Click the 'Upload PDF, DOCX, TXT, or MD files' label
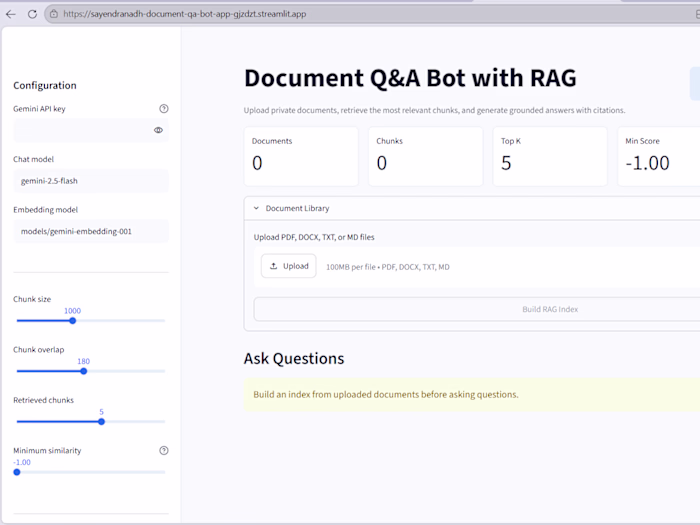This screenshot has height=525, width=700. (x=314, y=237)
